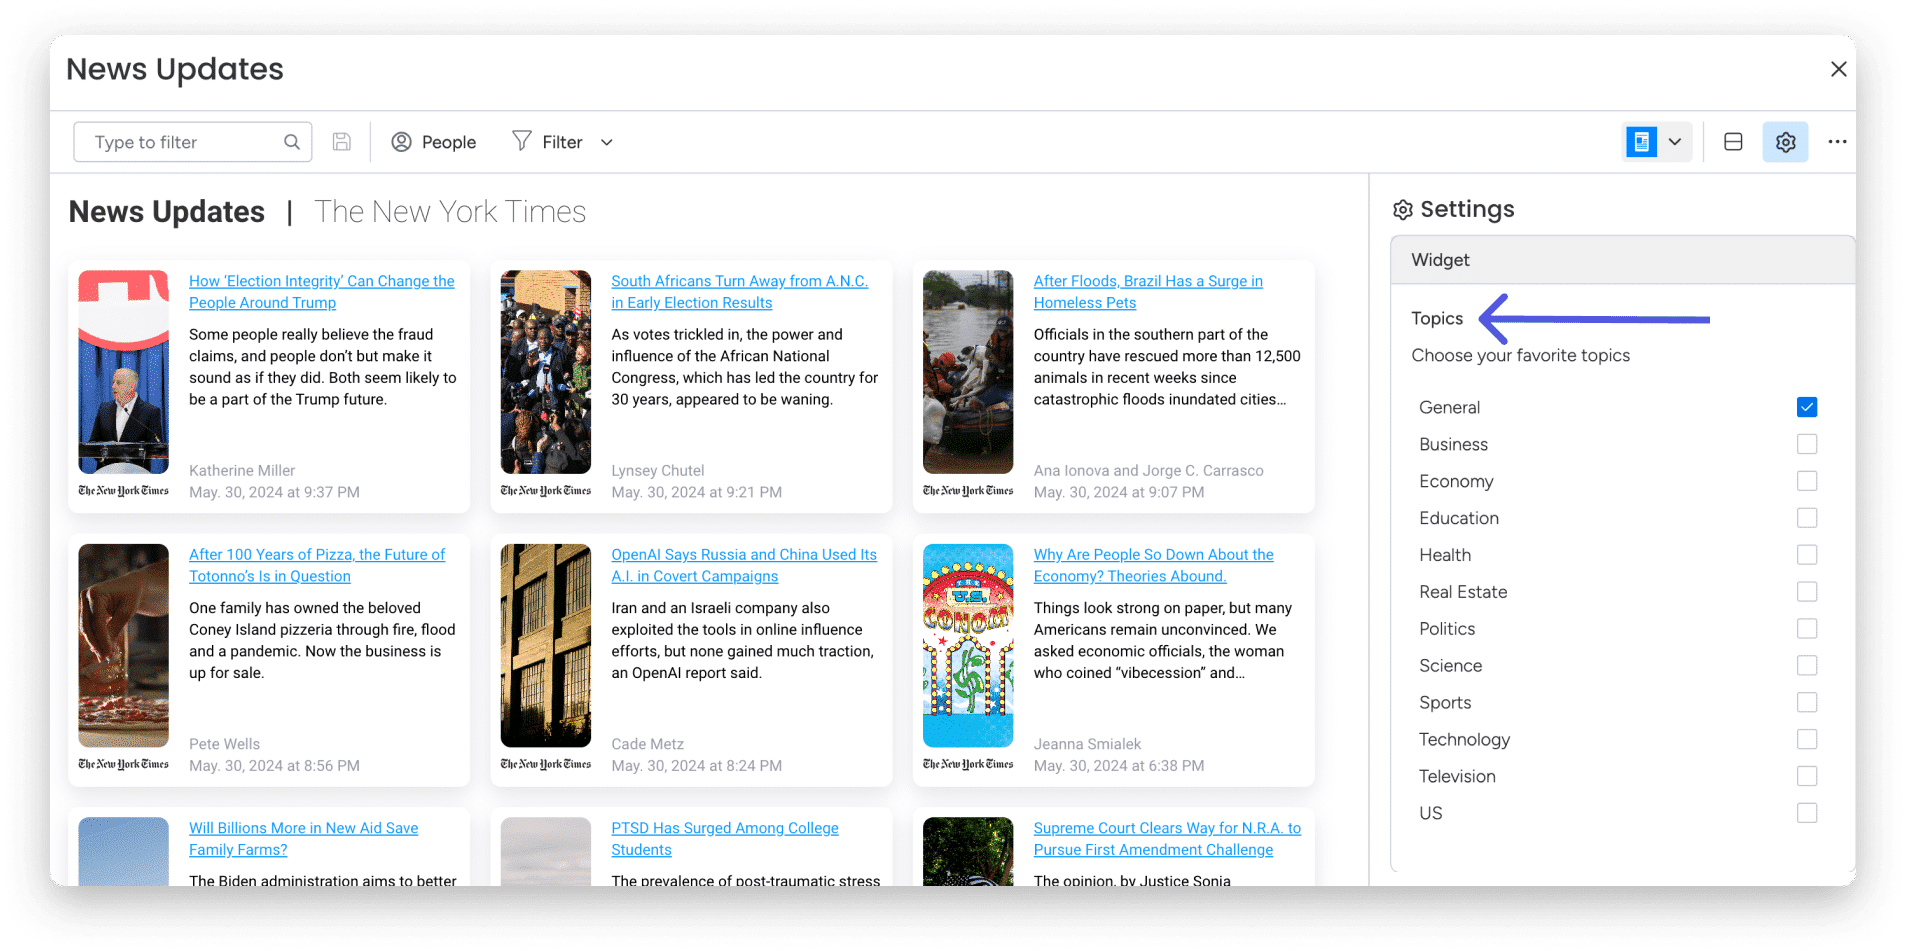Check the US topic checkbox

1807,813
